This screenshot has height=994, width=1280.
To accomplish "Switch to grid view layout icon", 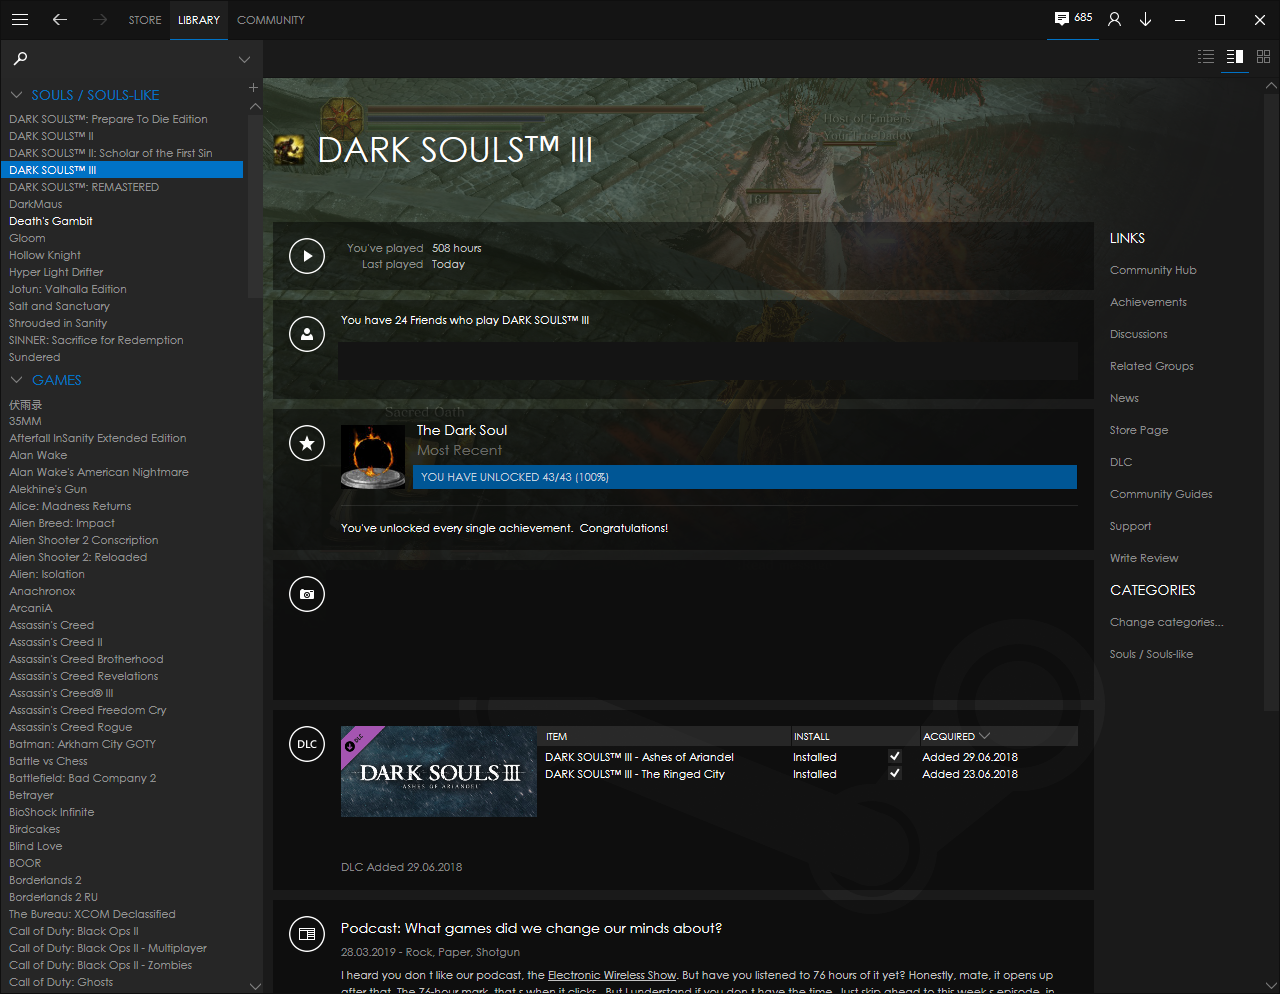I will tap(1263, 57).
